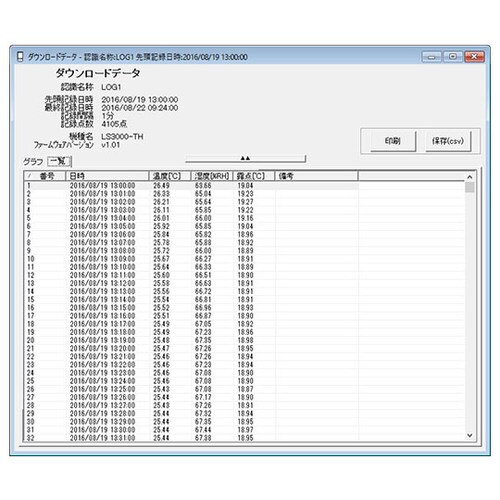
Task: Click the scrollbar up arrow
Action: tap(470, 177)
